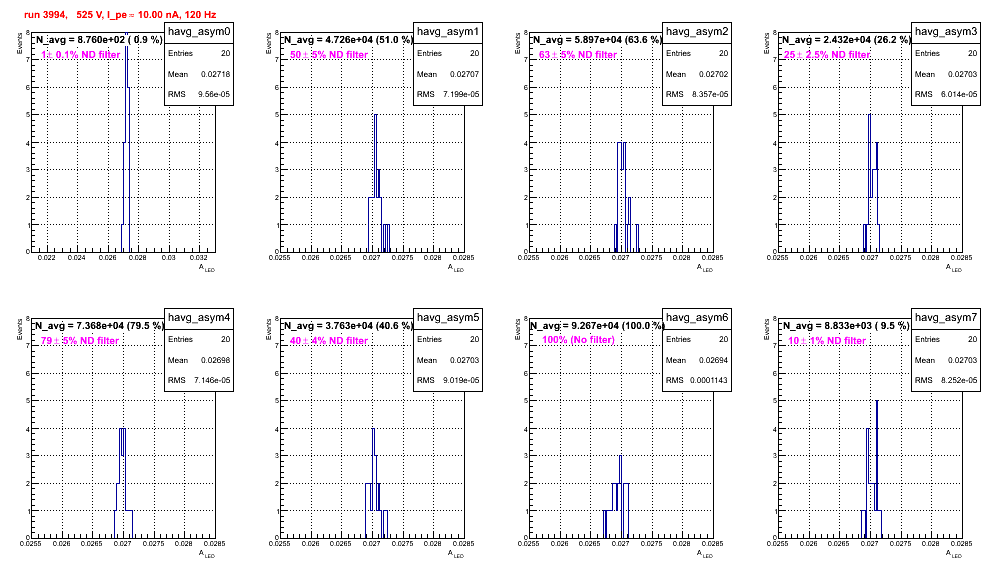996x572 pixels.
Task: Select the havg_asym3 stats box title
Action: pyautogui.click(x=946, y=31)
